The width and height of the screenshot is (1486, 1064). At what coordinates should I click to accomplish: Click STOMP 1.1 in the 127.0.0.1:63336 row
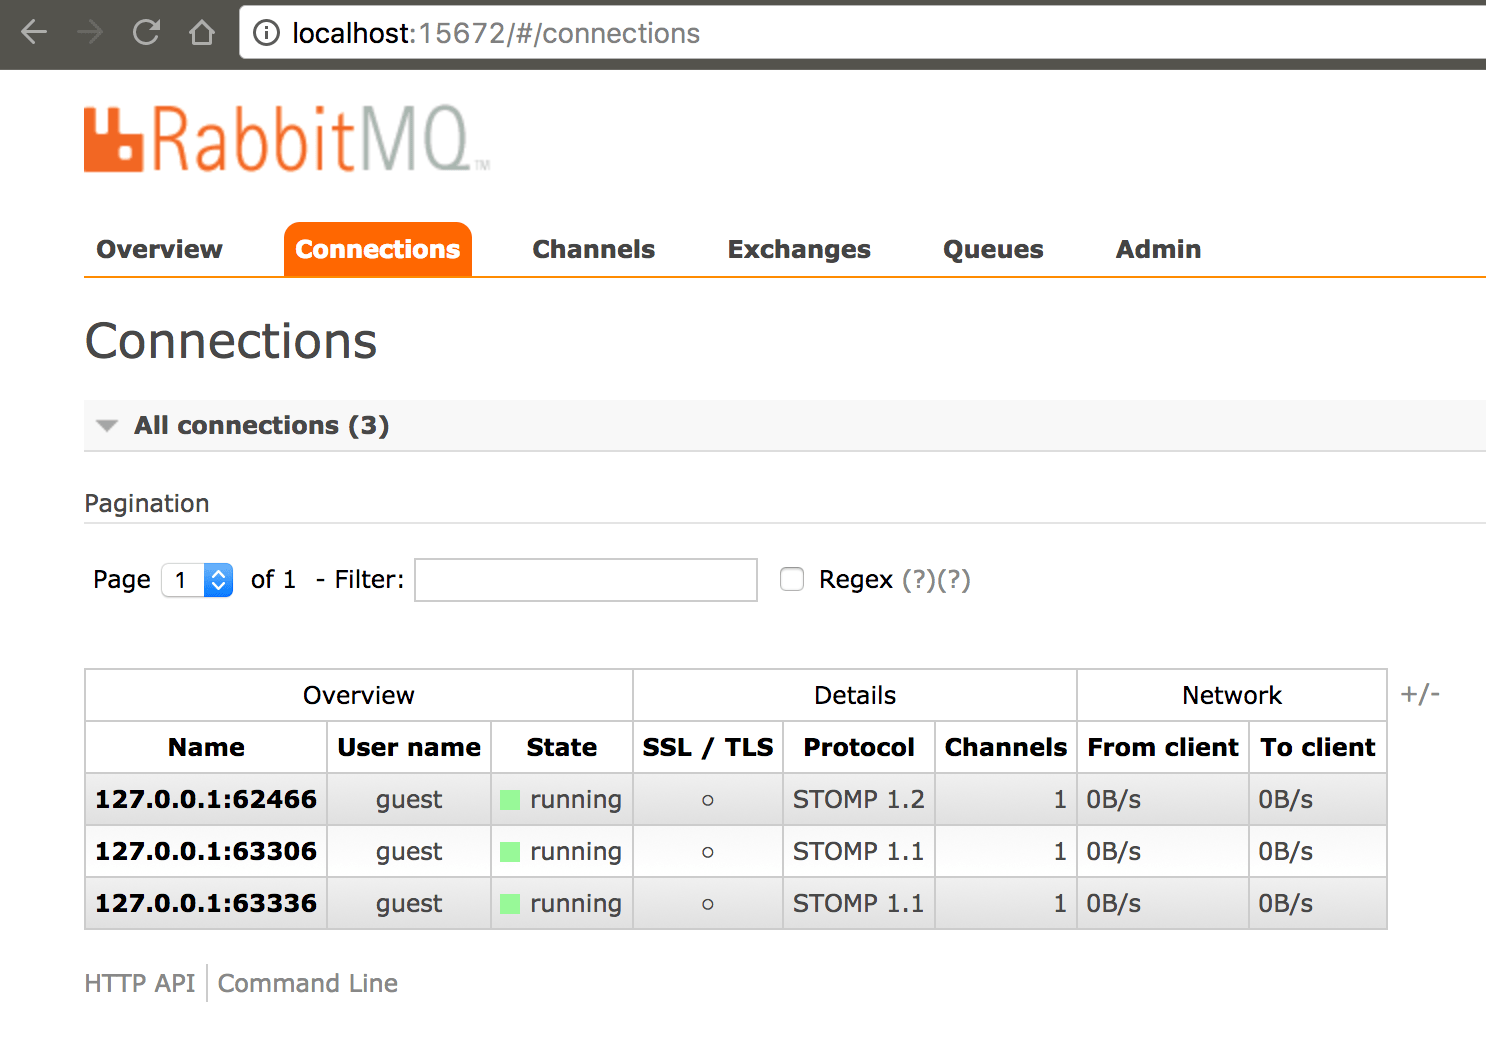tap(858, 903)
